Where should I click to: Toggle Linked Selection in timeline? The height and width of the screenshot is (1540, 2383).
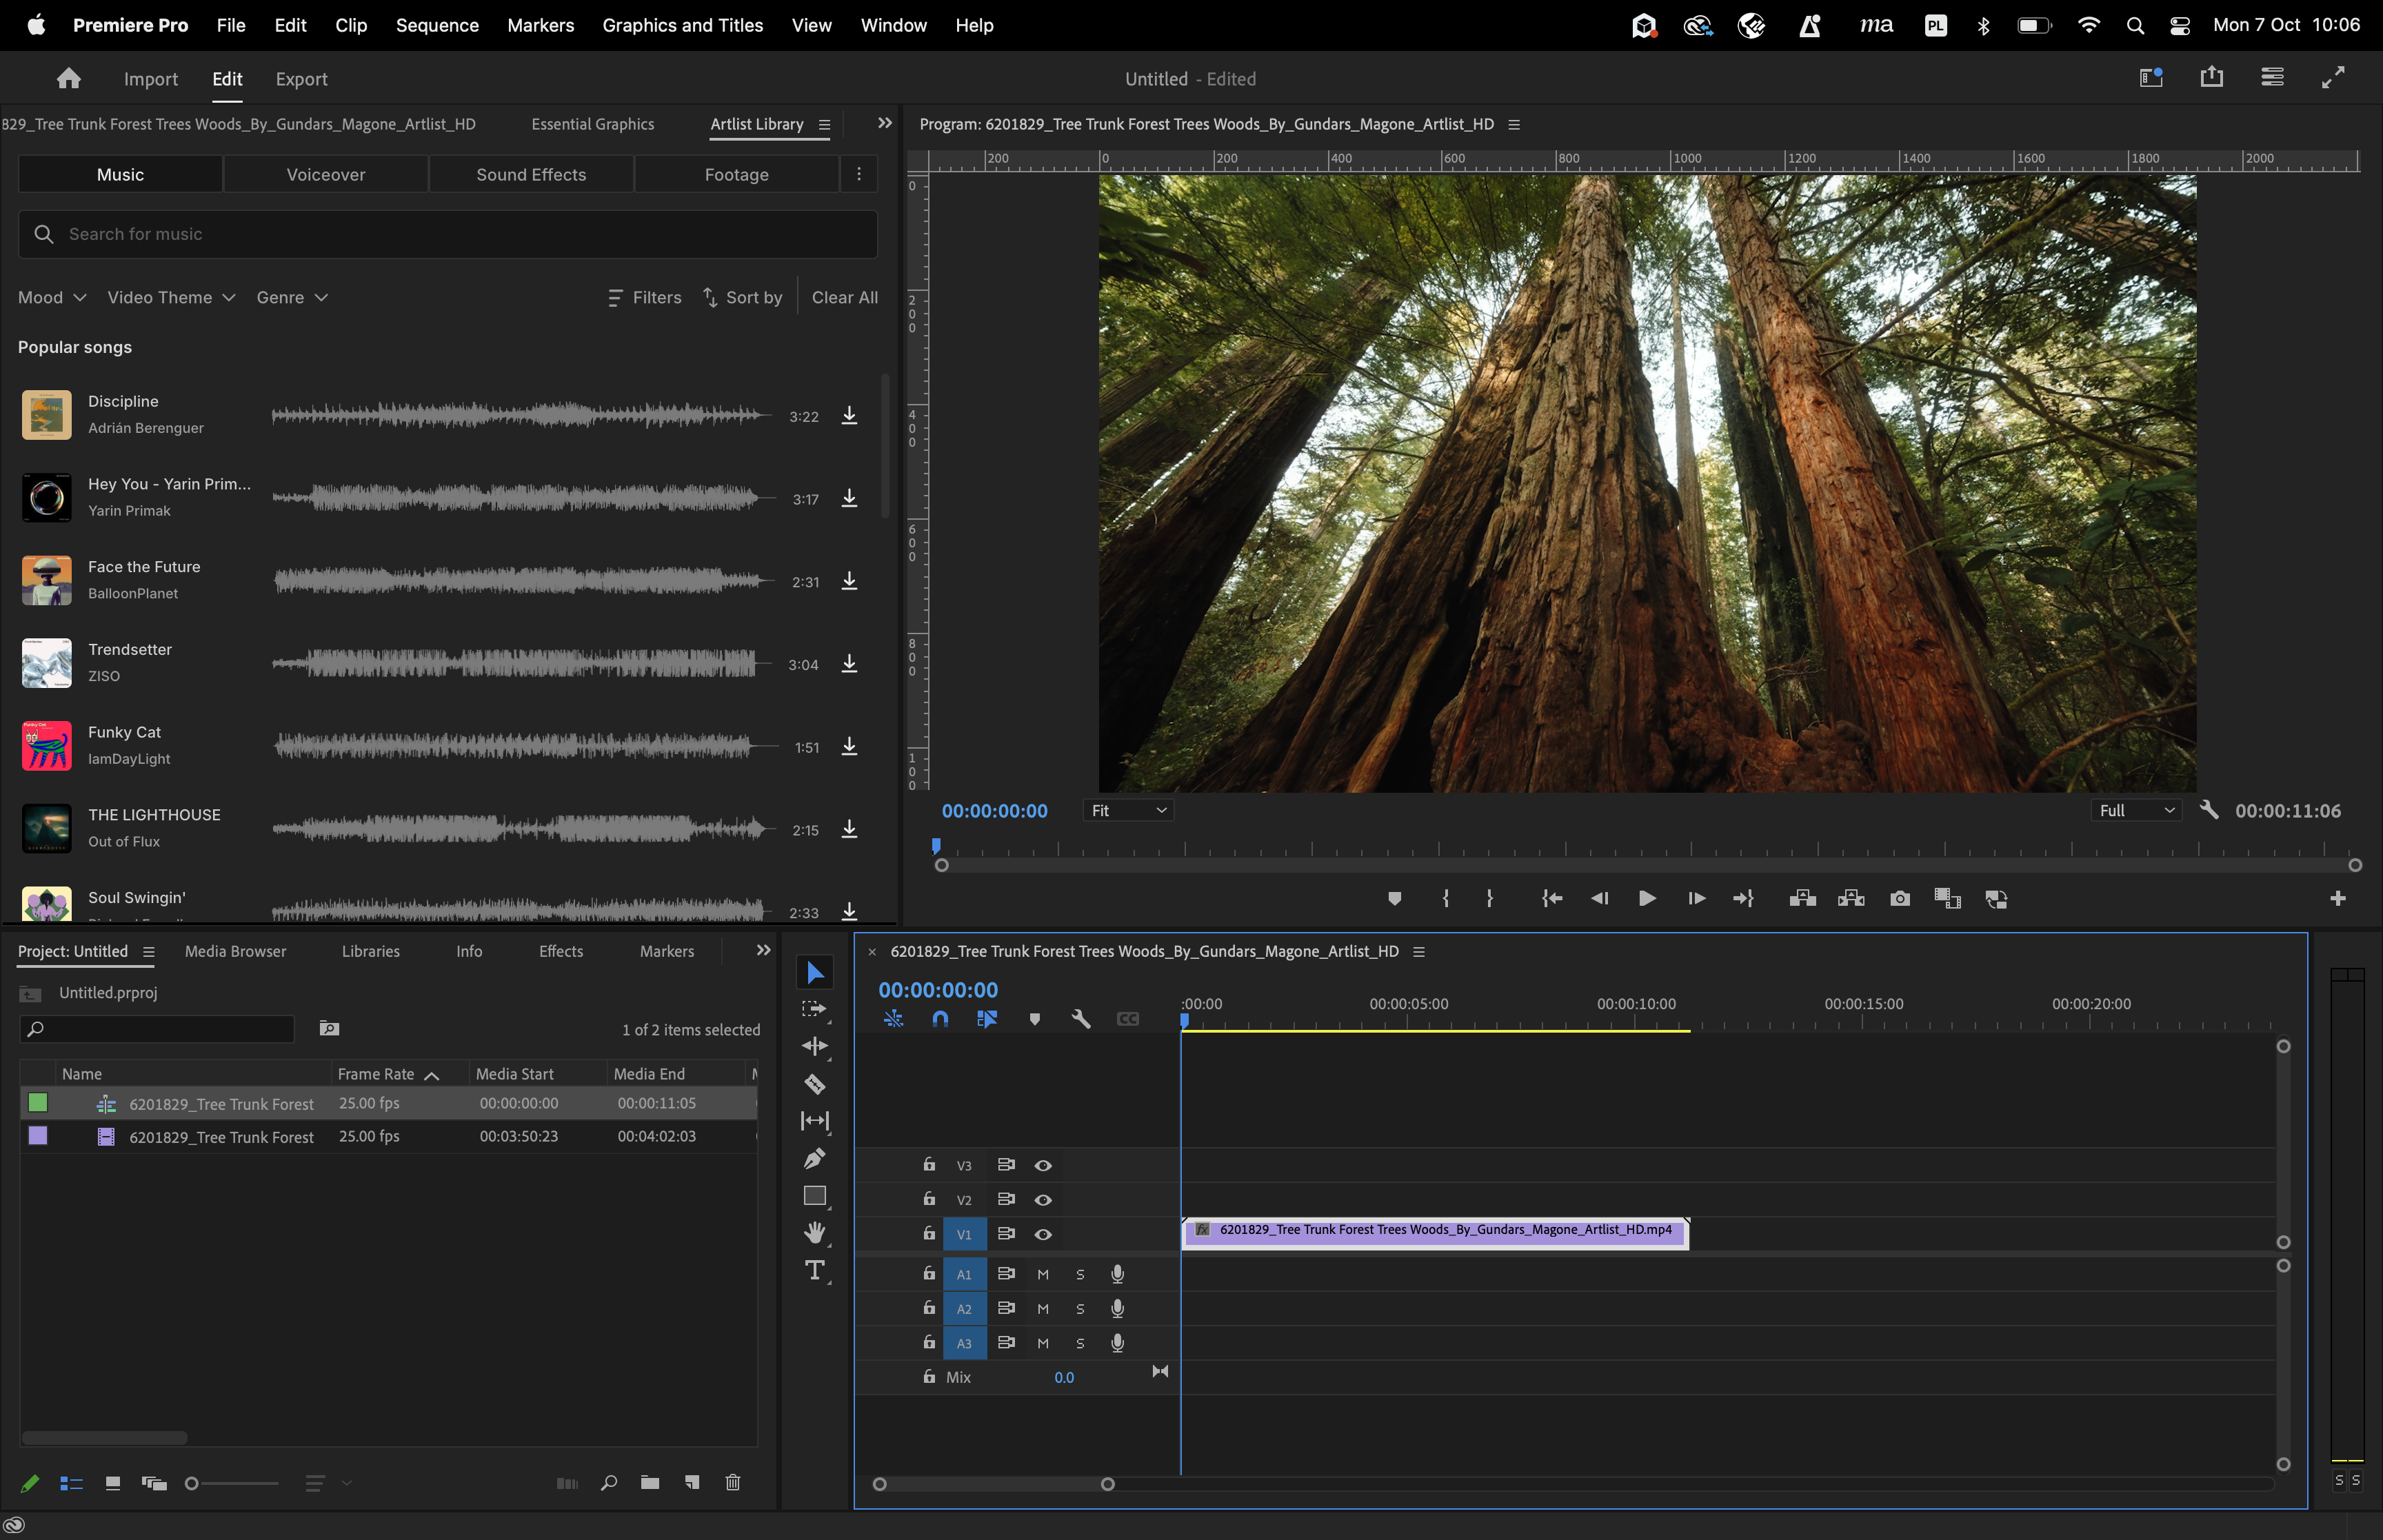[x=987, y=1018]
